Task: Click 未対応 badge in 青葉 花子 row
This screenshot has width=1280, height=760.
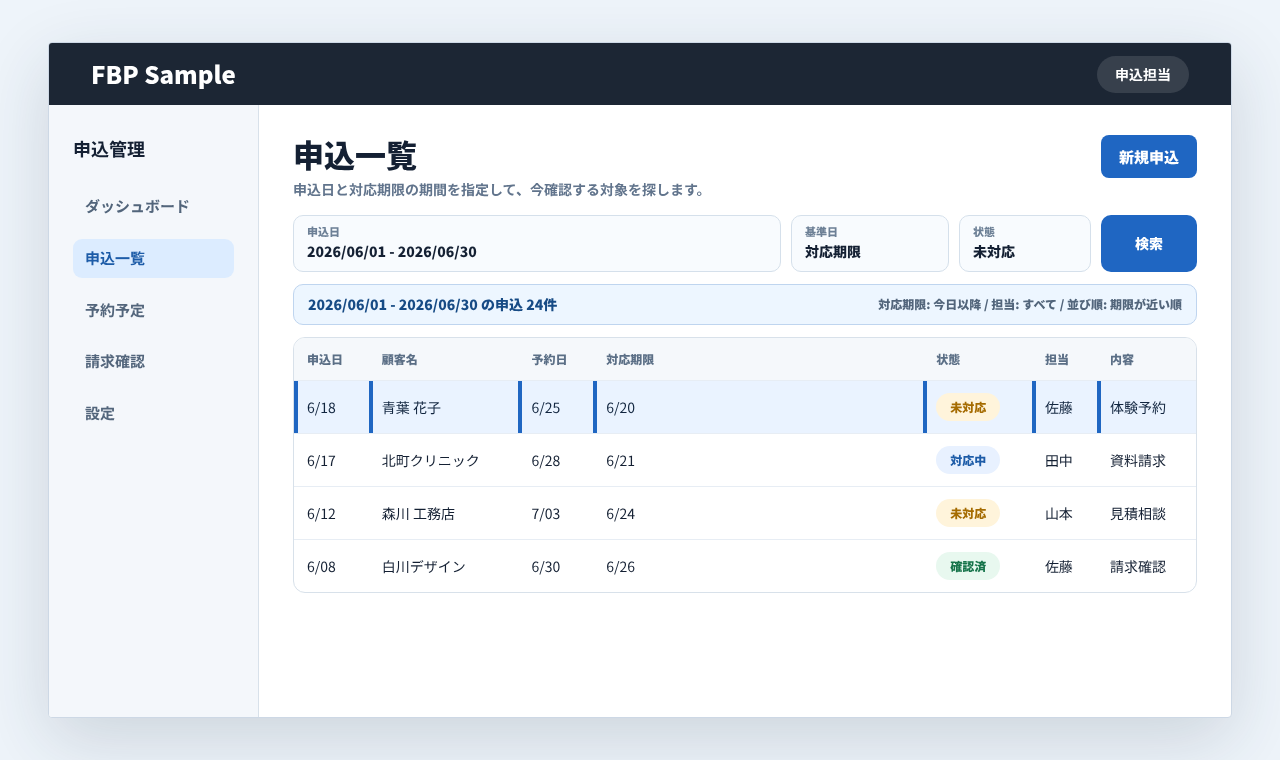Action: click(968, 408)
